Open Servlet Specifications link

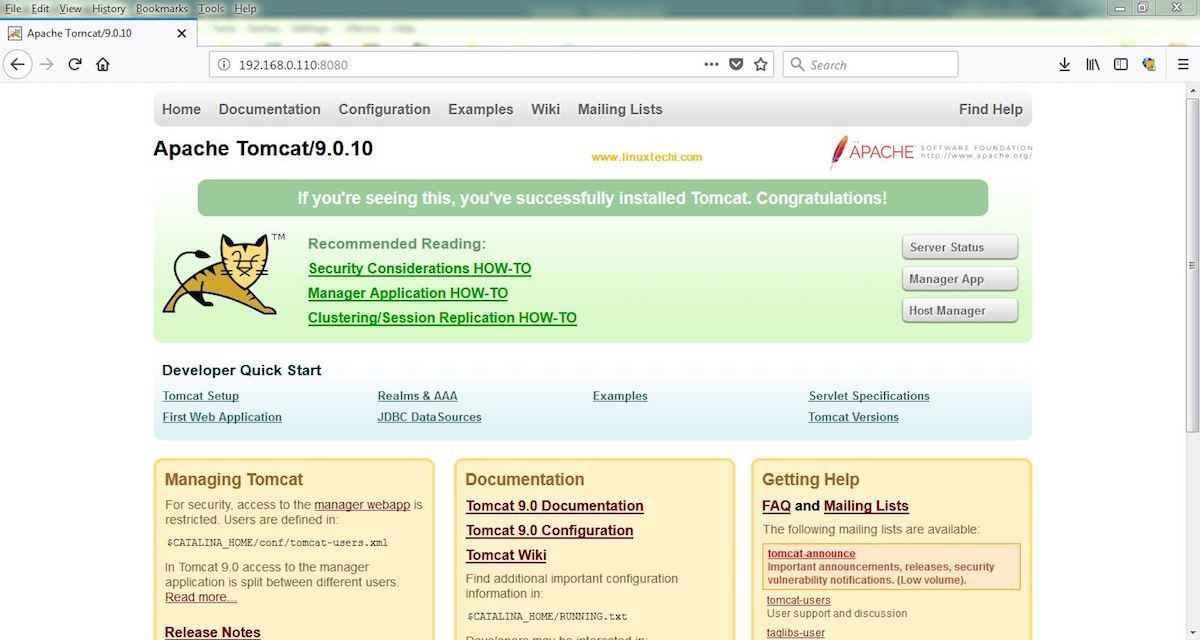click(869, 396)
